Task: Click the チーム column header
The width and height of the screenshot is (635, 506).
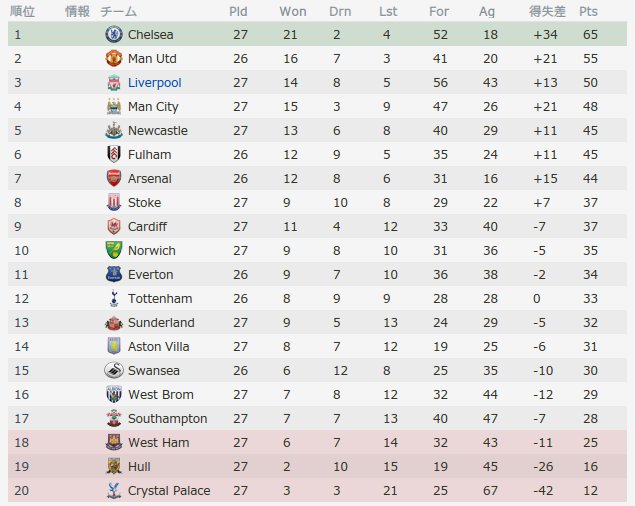Action: (118, 11)
